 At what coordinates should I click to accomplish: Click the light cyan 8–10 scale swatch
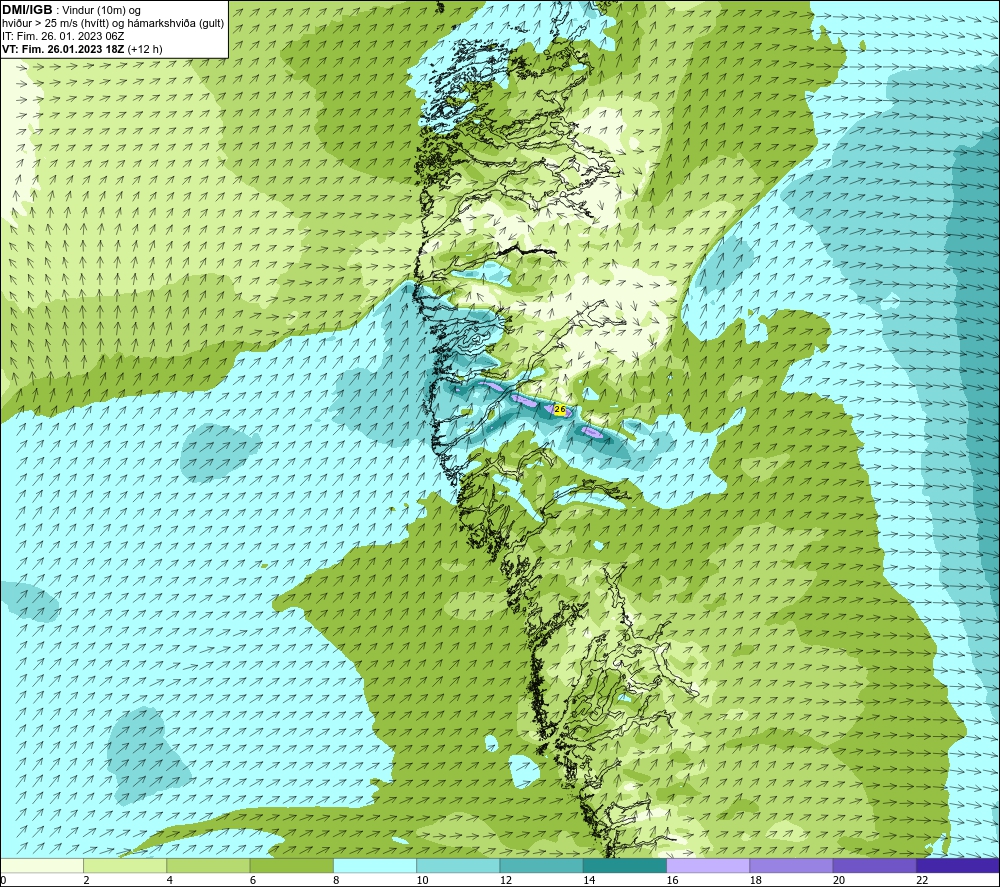(x=375, y=865)
